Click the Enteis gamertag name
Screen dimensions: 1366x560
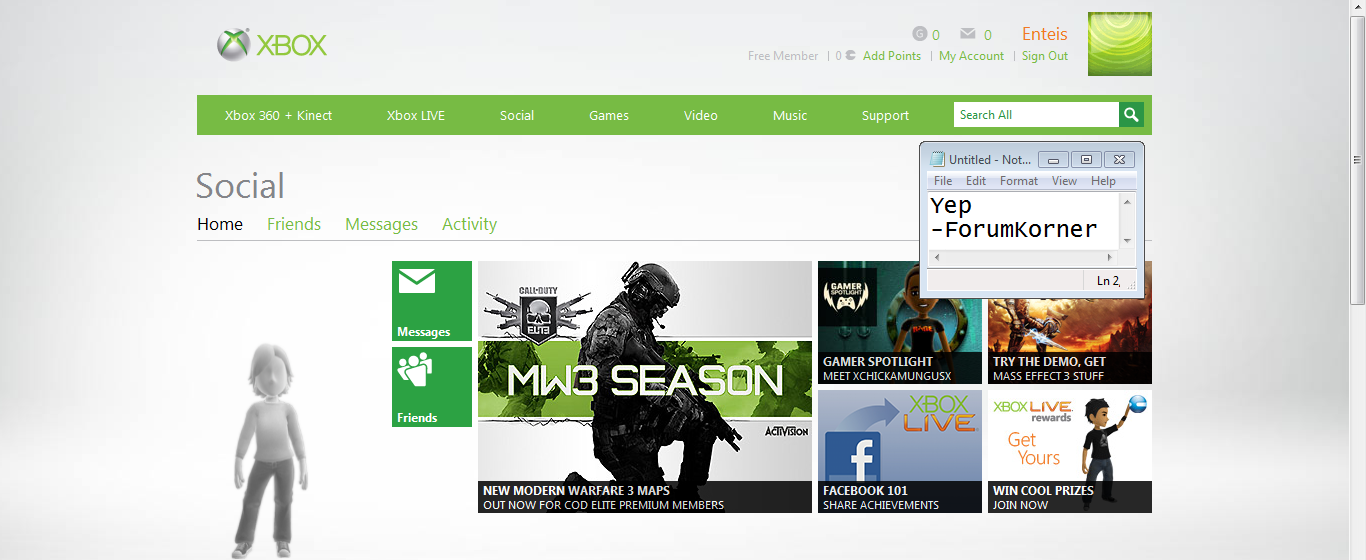pyautogui.click(x=1045, y=34)
